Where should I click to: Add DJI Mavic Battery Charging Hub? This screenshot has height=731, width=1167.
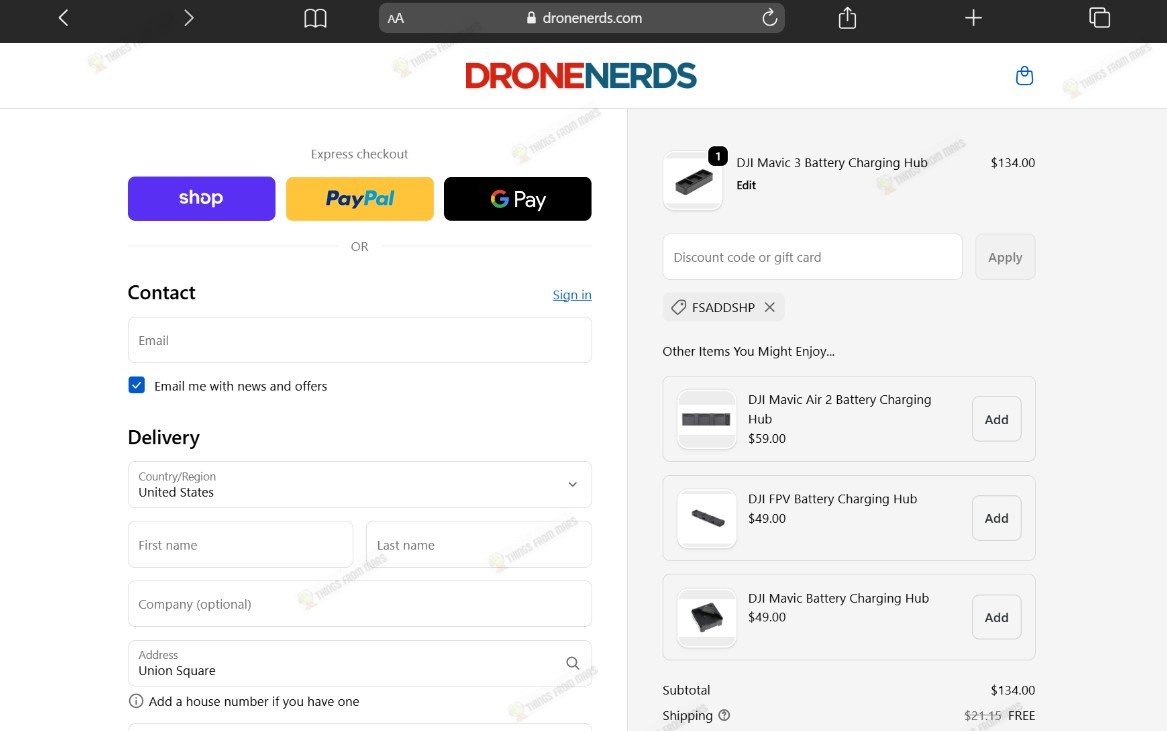coord(997,617)
